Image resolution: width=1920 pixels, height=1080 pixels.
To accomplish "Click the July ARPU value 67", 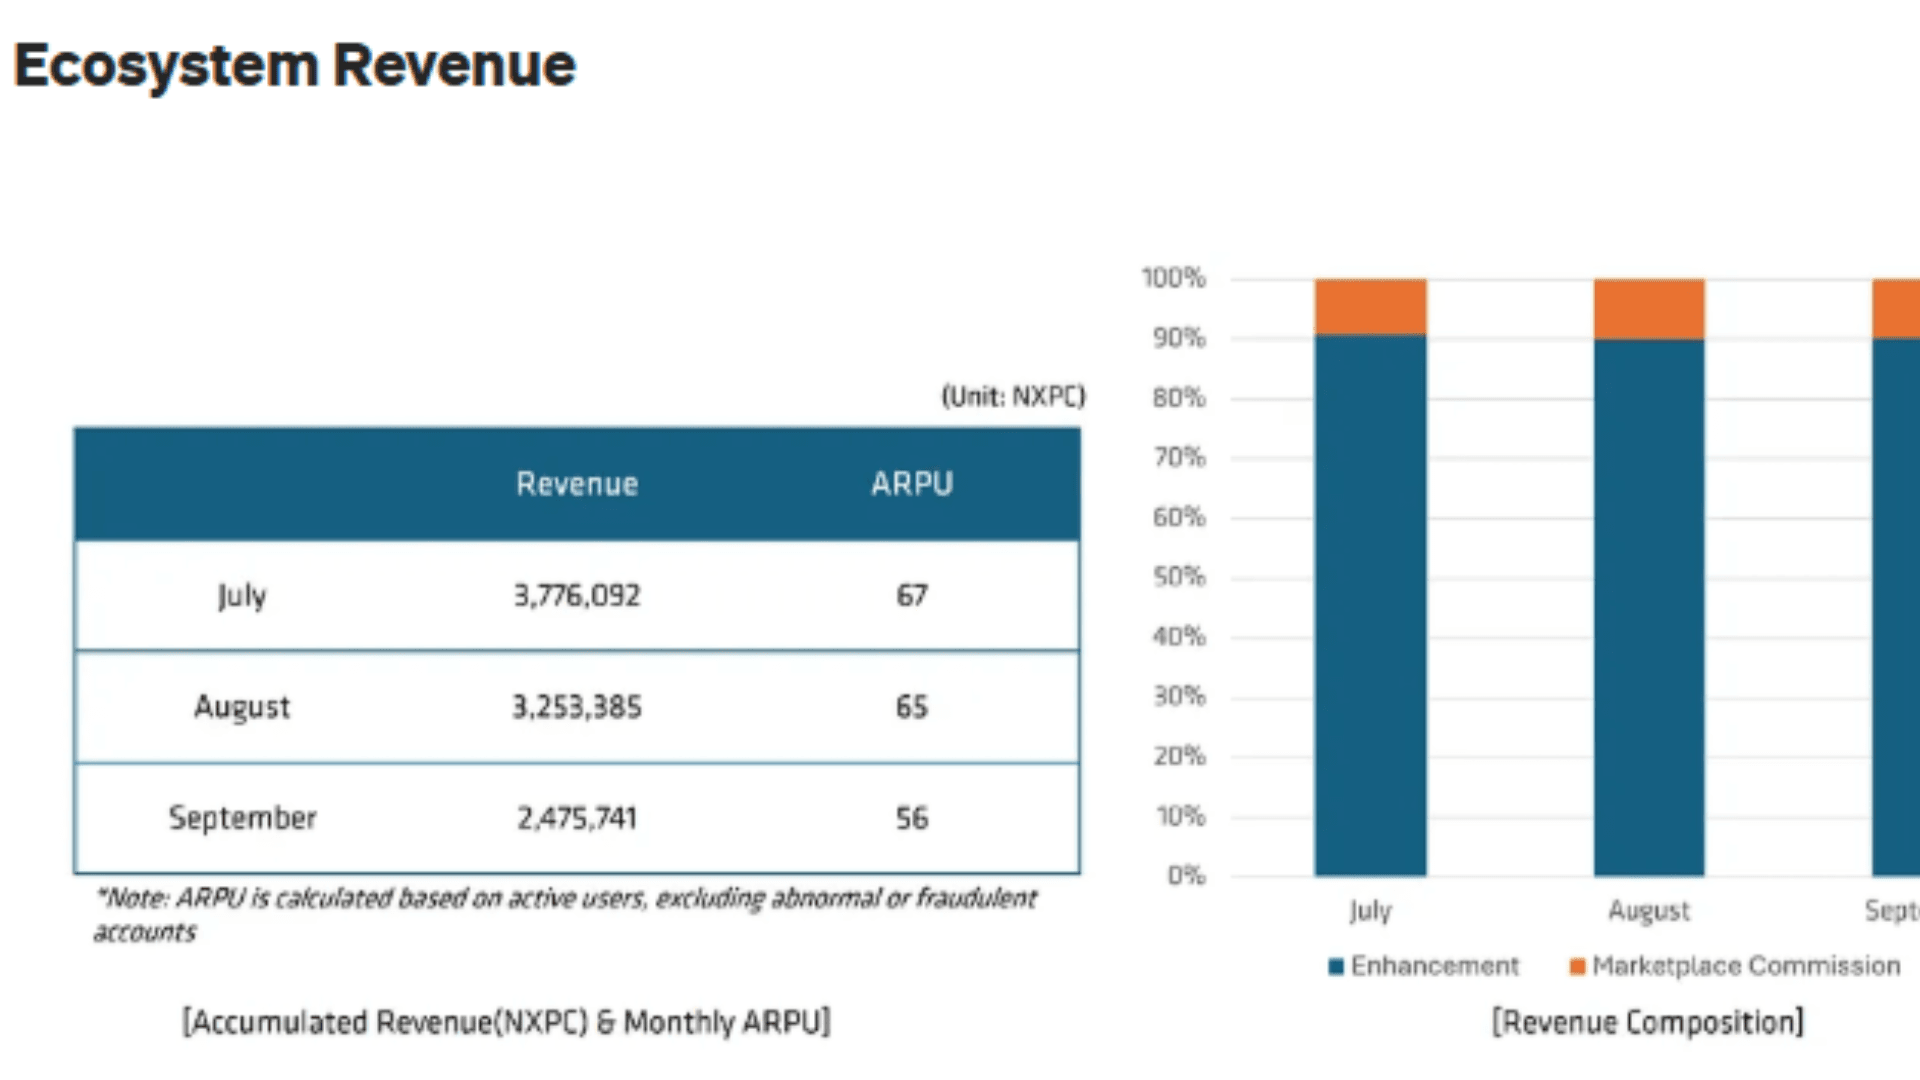I will [x=912, y=596].
